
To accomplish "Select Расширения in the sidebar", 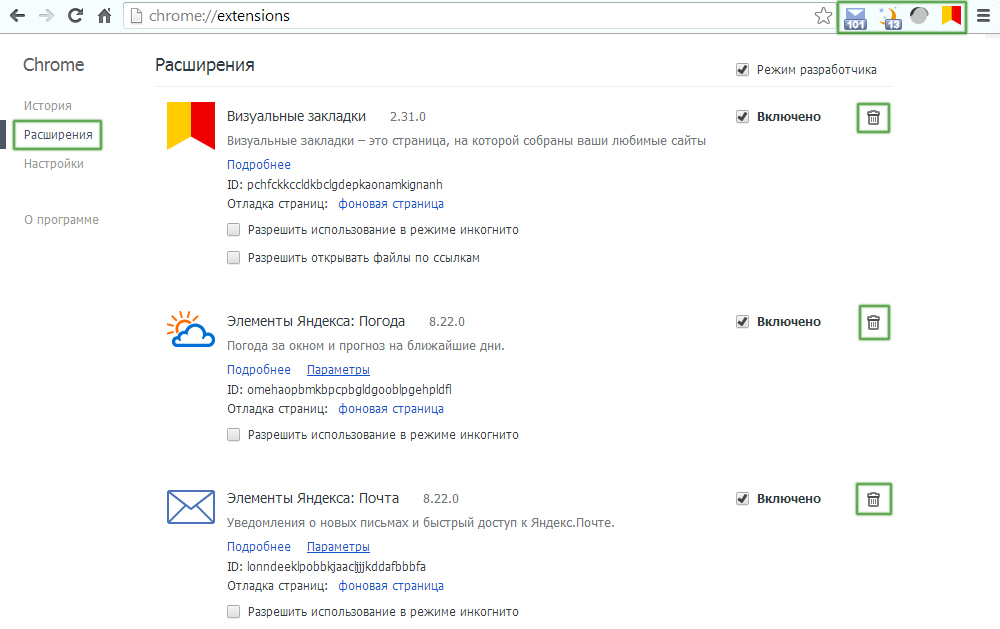I will pyautogui.click(x=58, y=135).
